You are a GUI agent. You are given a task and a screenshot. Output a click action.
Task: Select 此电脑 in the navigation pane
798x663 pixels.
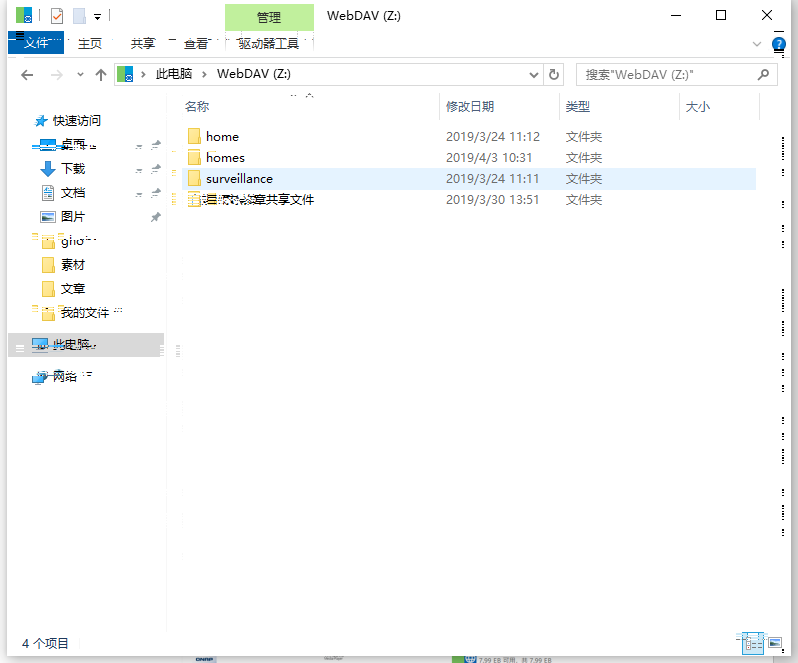86,345
